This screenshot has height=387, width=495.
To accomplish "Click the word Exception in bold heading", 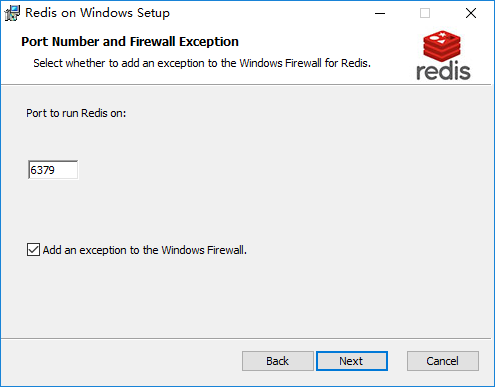I will coord(209,42).
